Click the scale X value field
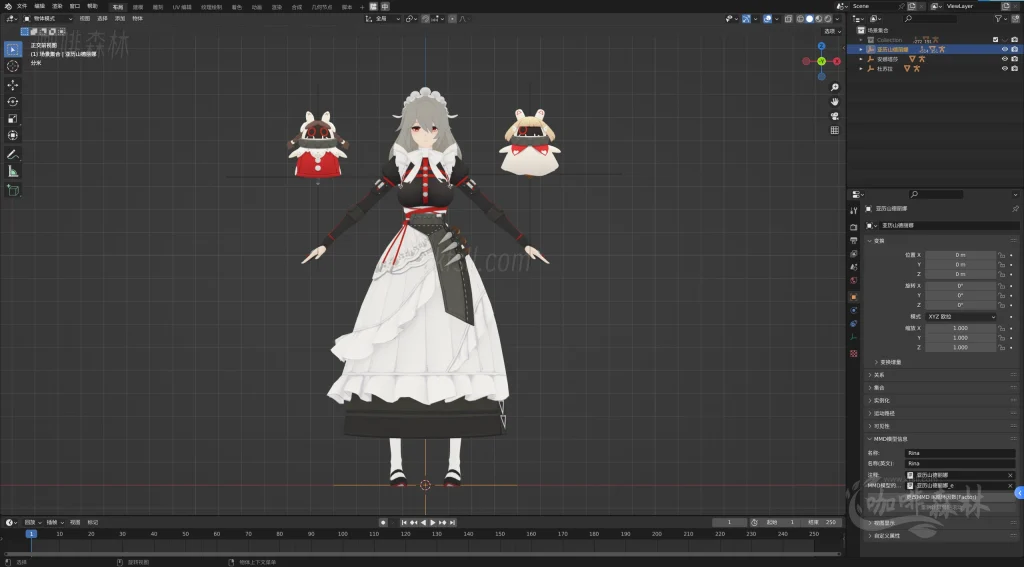The image size is (1024, 567). pyautogui.click(x=961, y=329)
